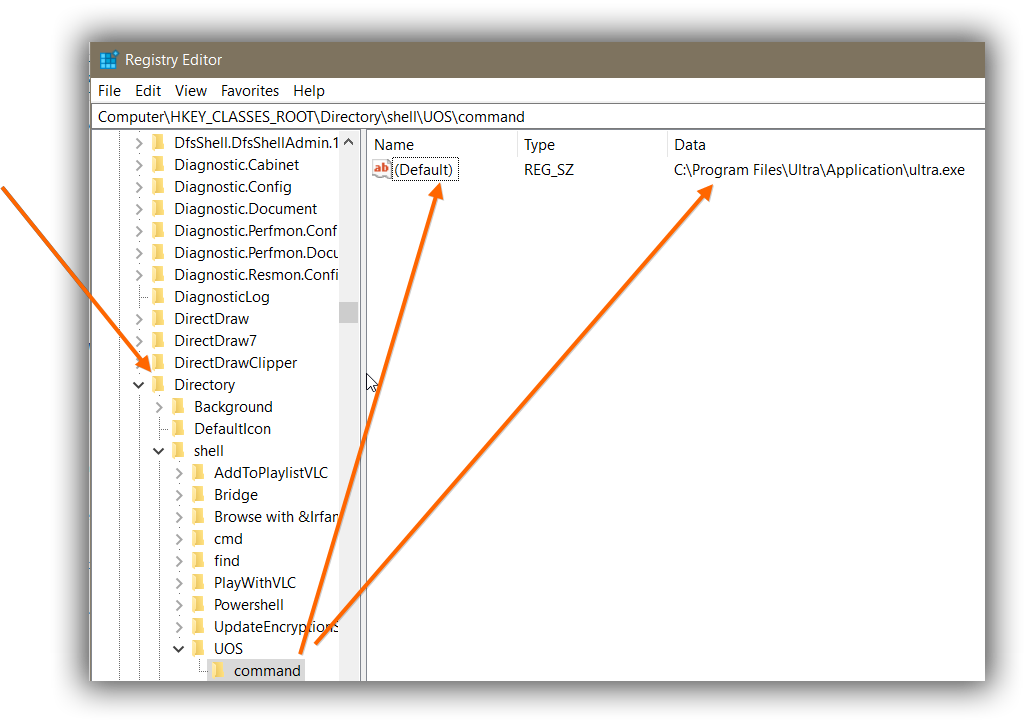Select the cmd folder icon
This screenshot has height=723, width=1027.
pyautogui.click(x=198, y=539)
